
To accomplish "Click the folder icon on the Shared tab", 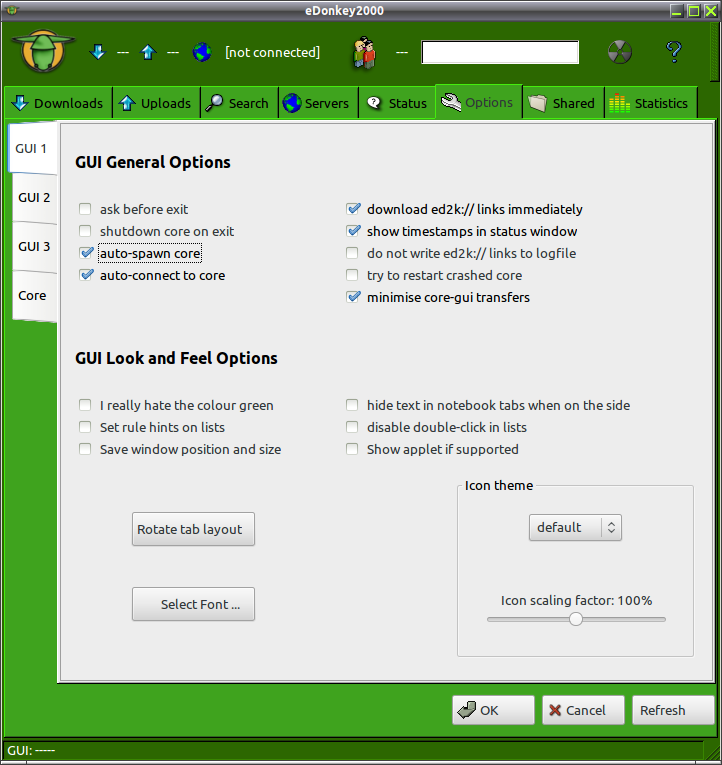I will point(538,103).
